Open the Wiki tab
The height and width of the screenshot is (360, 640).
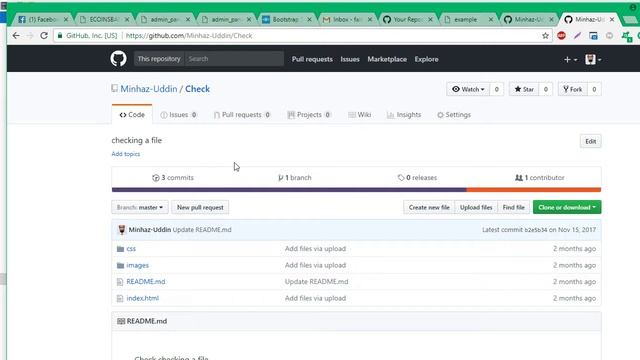tap(360, 115)
